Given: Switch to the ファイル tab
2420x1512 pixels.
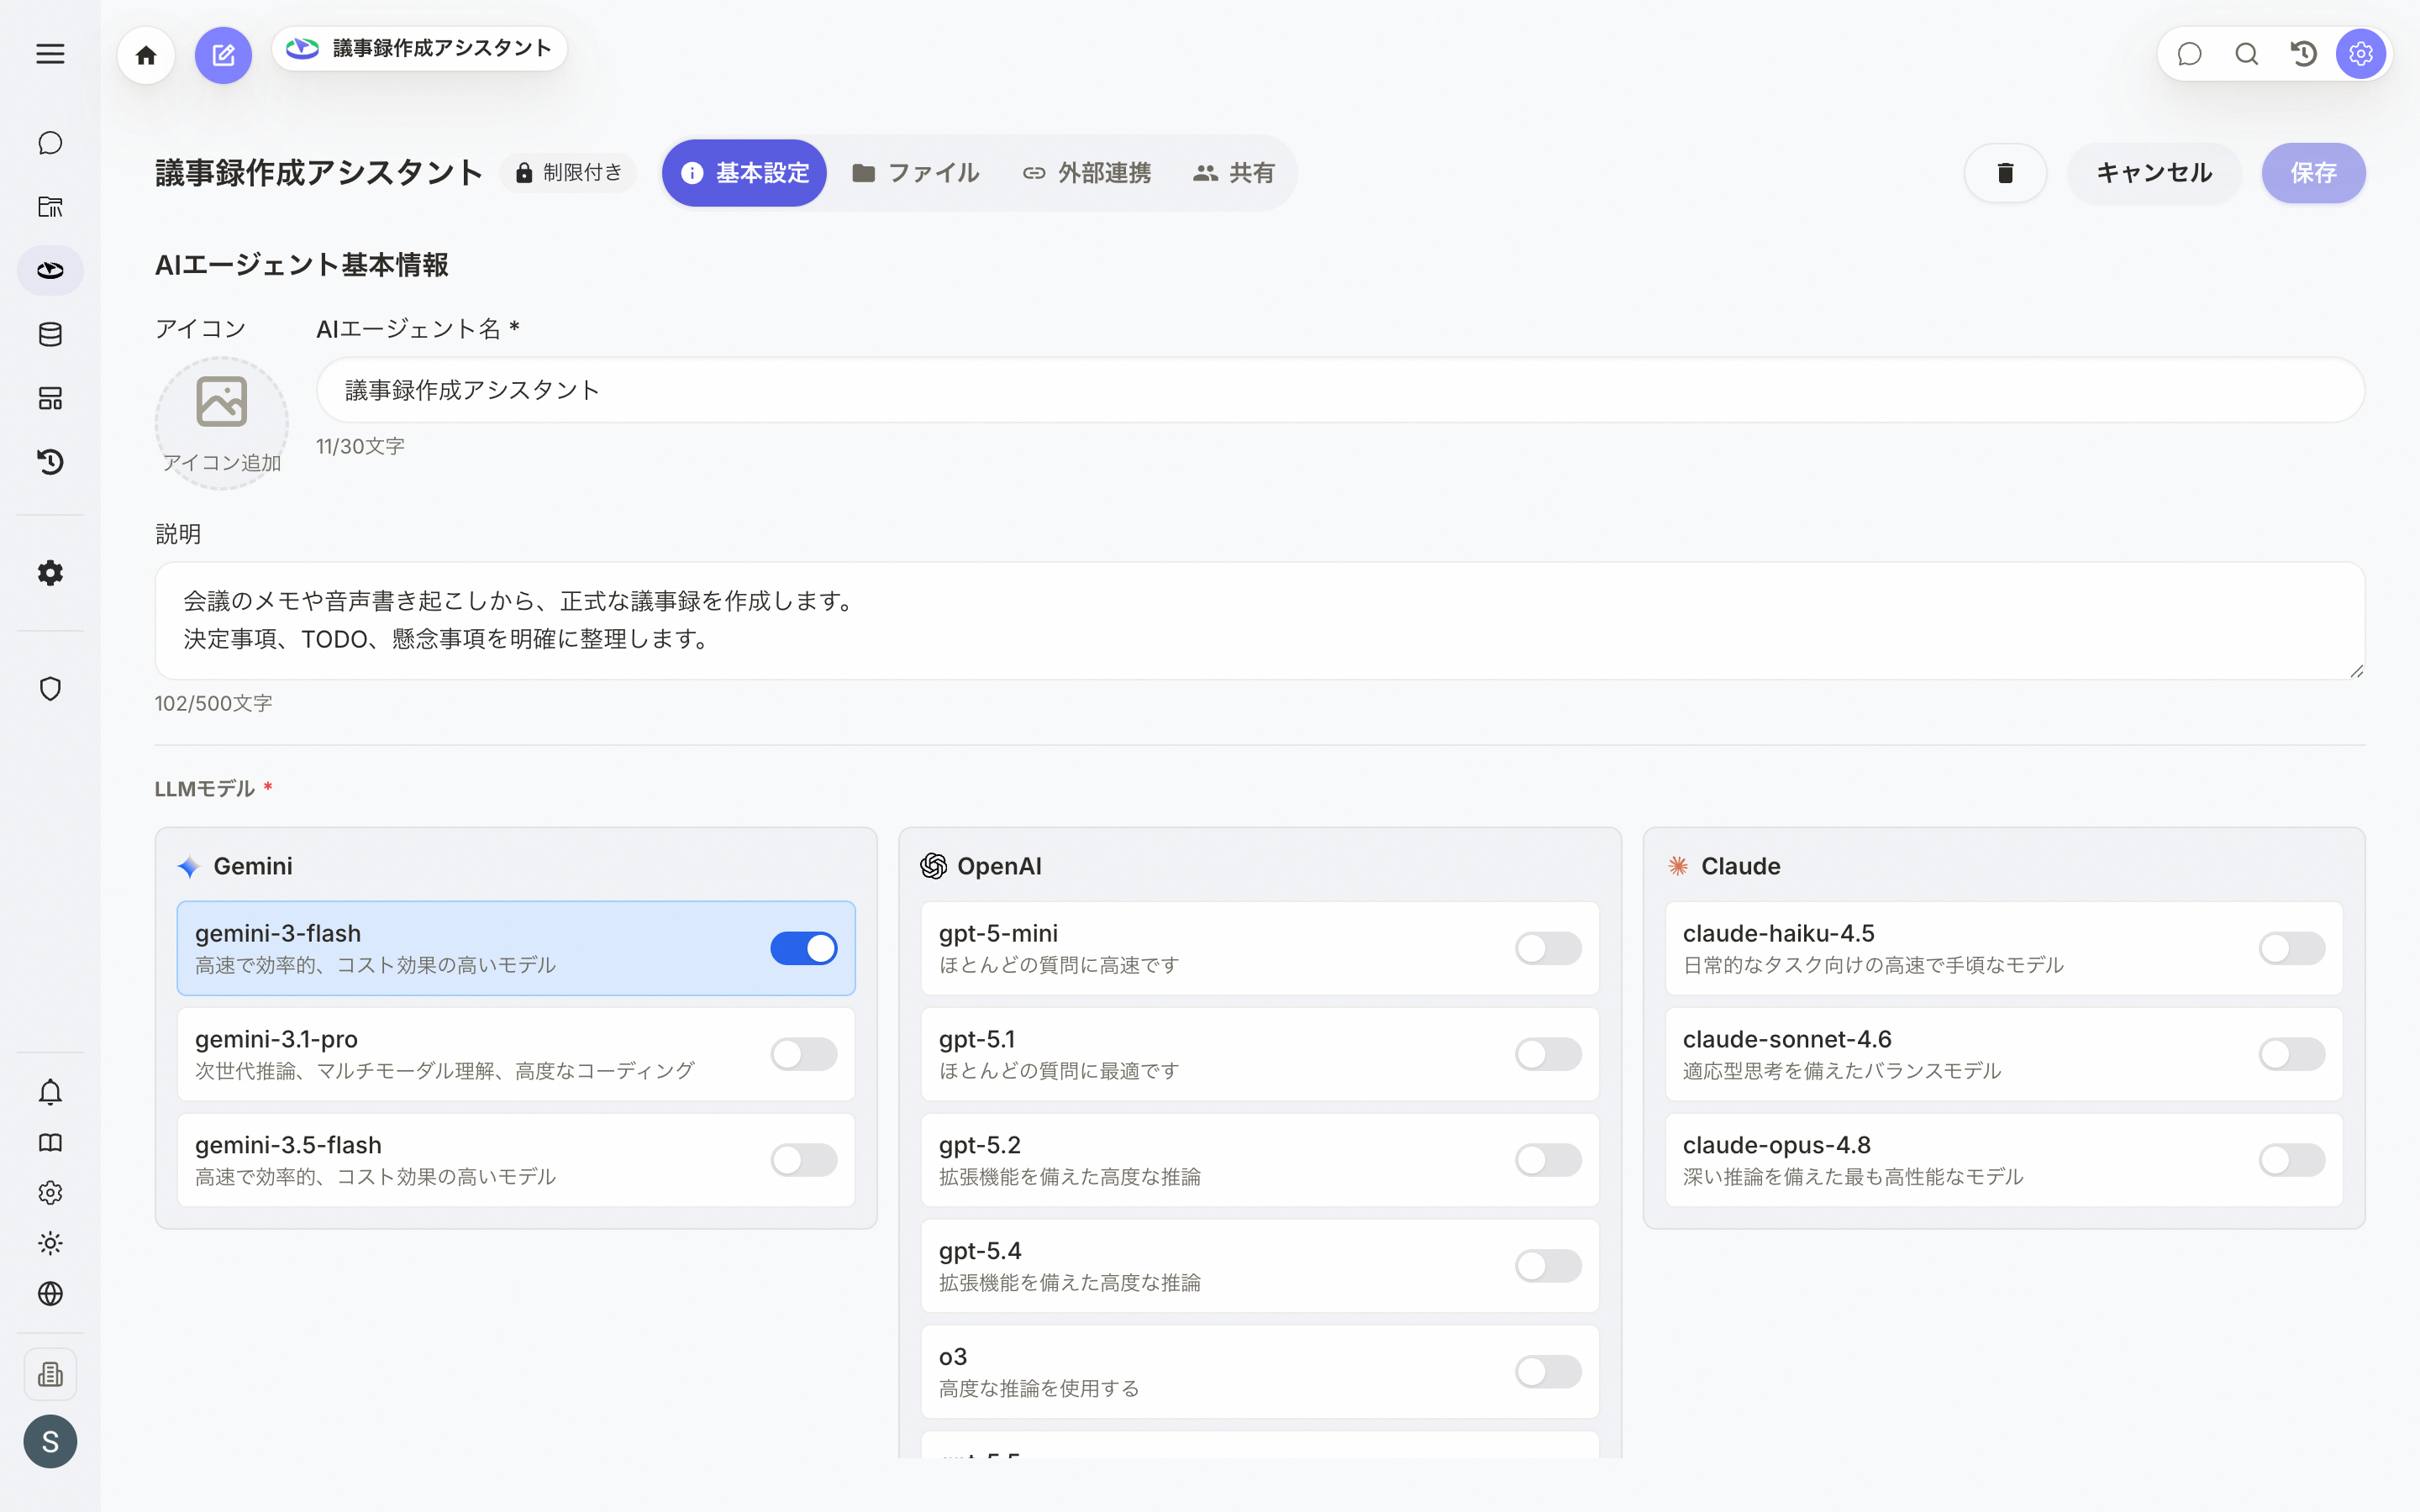Looking at the screenshot, I should (915, 173).
